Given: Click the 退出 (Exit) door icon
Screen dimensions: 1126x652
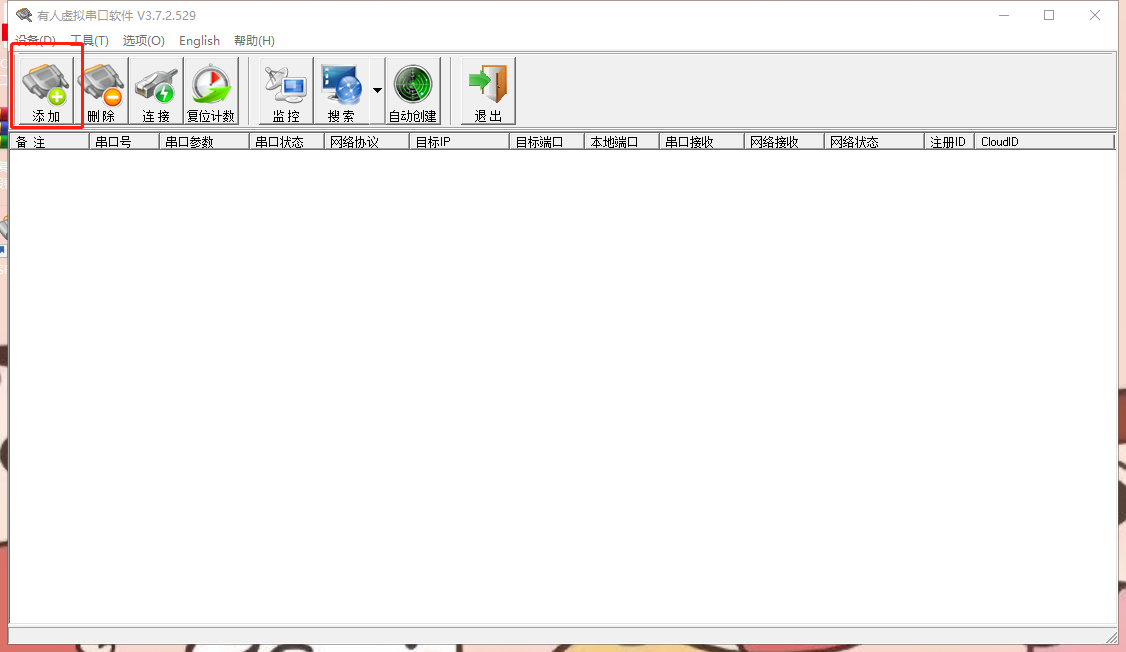Looking at the screenshot, I should (x=488, y=90).
